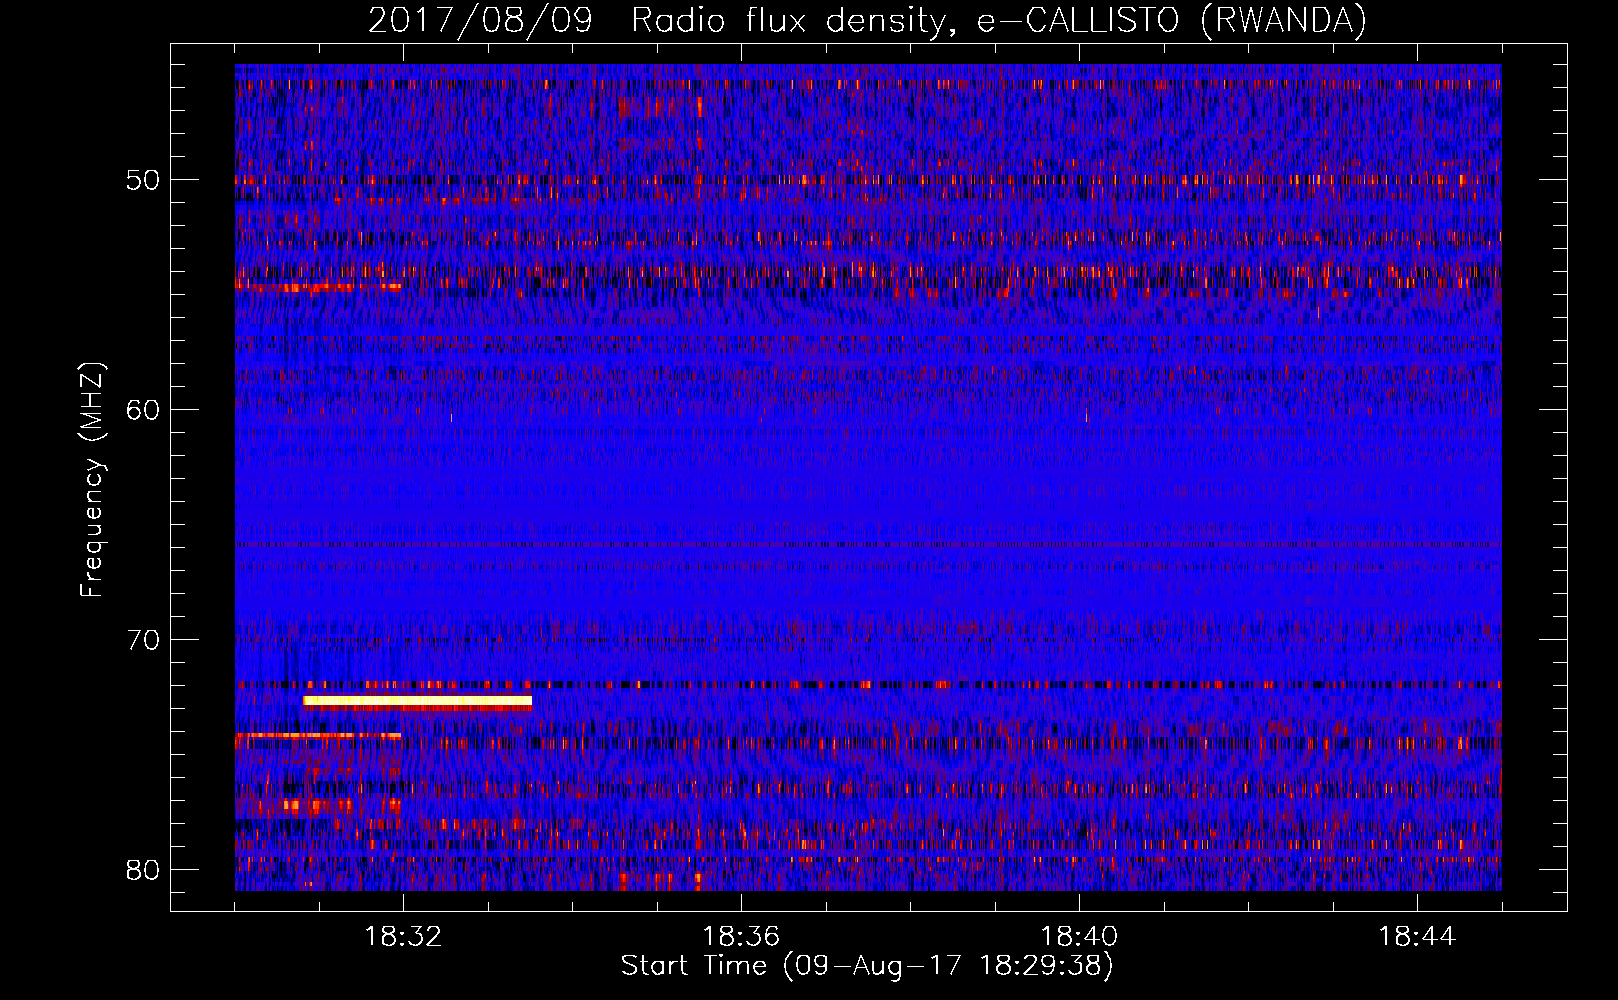The image size is (1618, 1000).
Task: Click the short orange streak near 55 MHz
Action: 319,287
